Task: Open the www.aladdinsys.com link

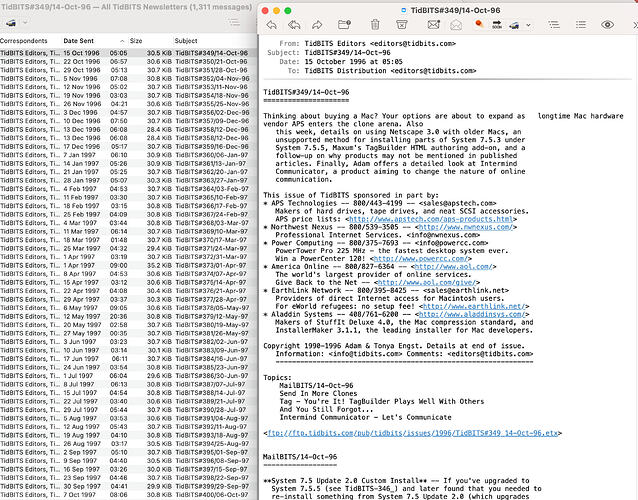Action: click(x=472, y=314)
